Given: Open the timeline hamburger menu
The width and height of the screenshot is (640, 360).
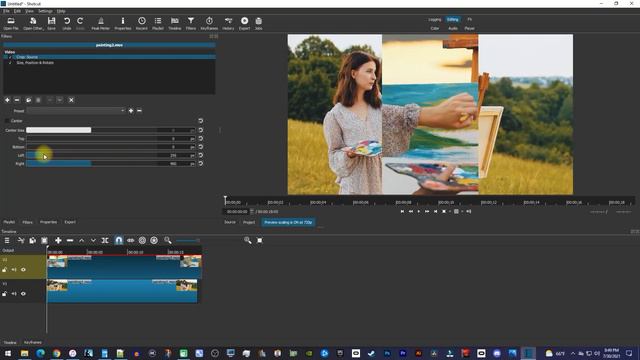Looking at the screenshot, I should tap(7, 240).
